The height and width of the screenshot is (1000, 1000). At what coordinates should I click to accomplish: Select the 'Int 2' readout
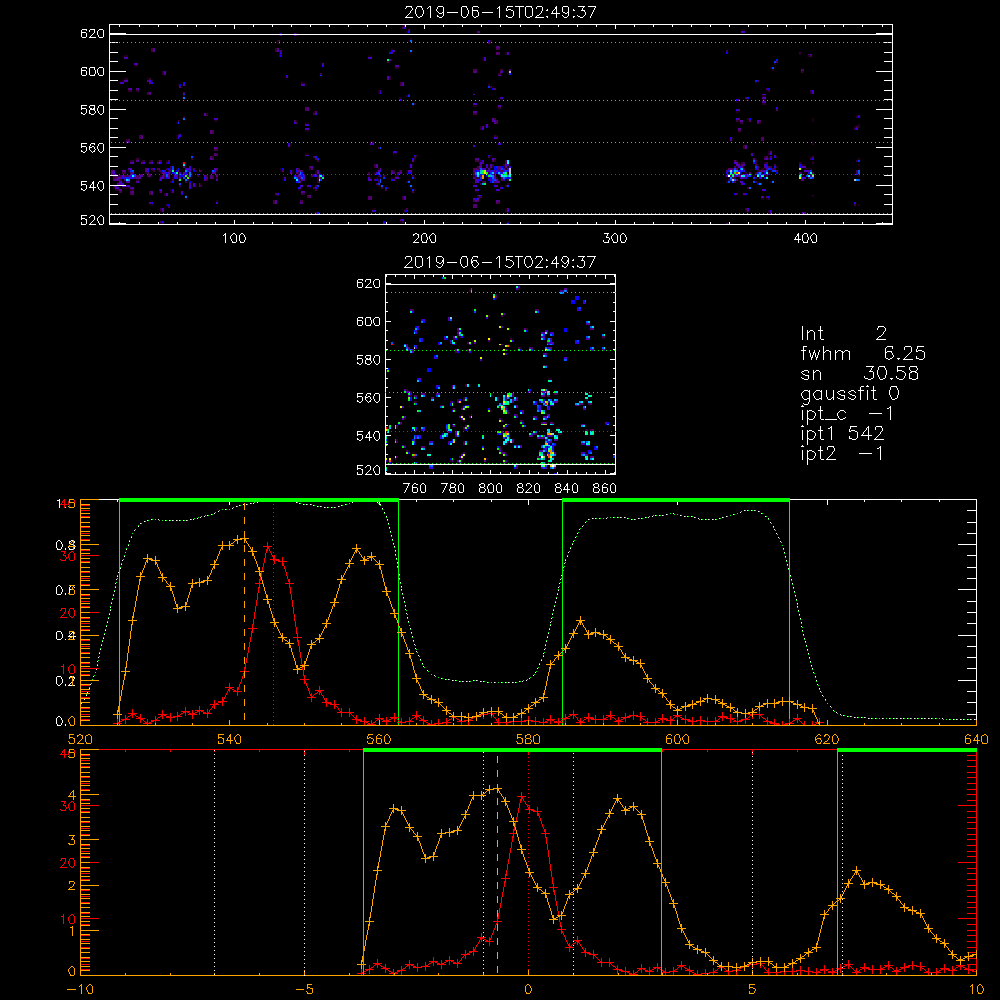coord(843,334)
